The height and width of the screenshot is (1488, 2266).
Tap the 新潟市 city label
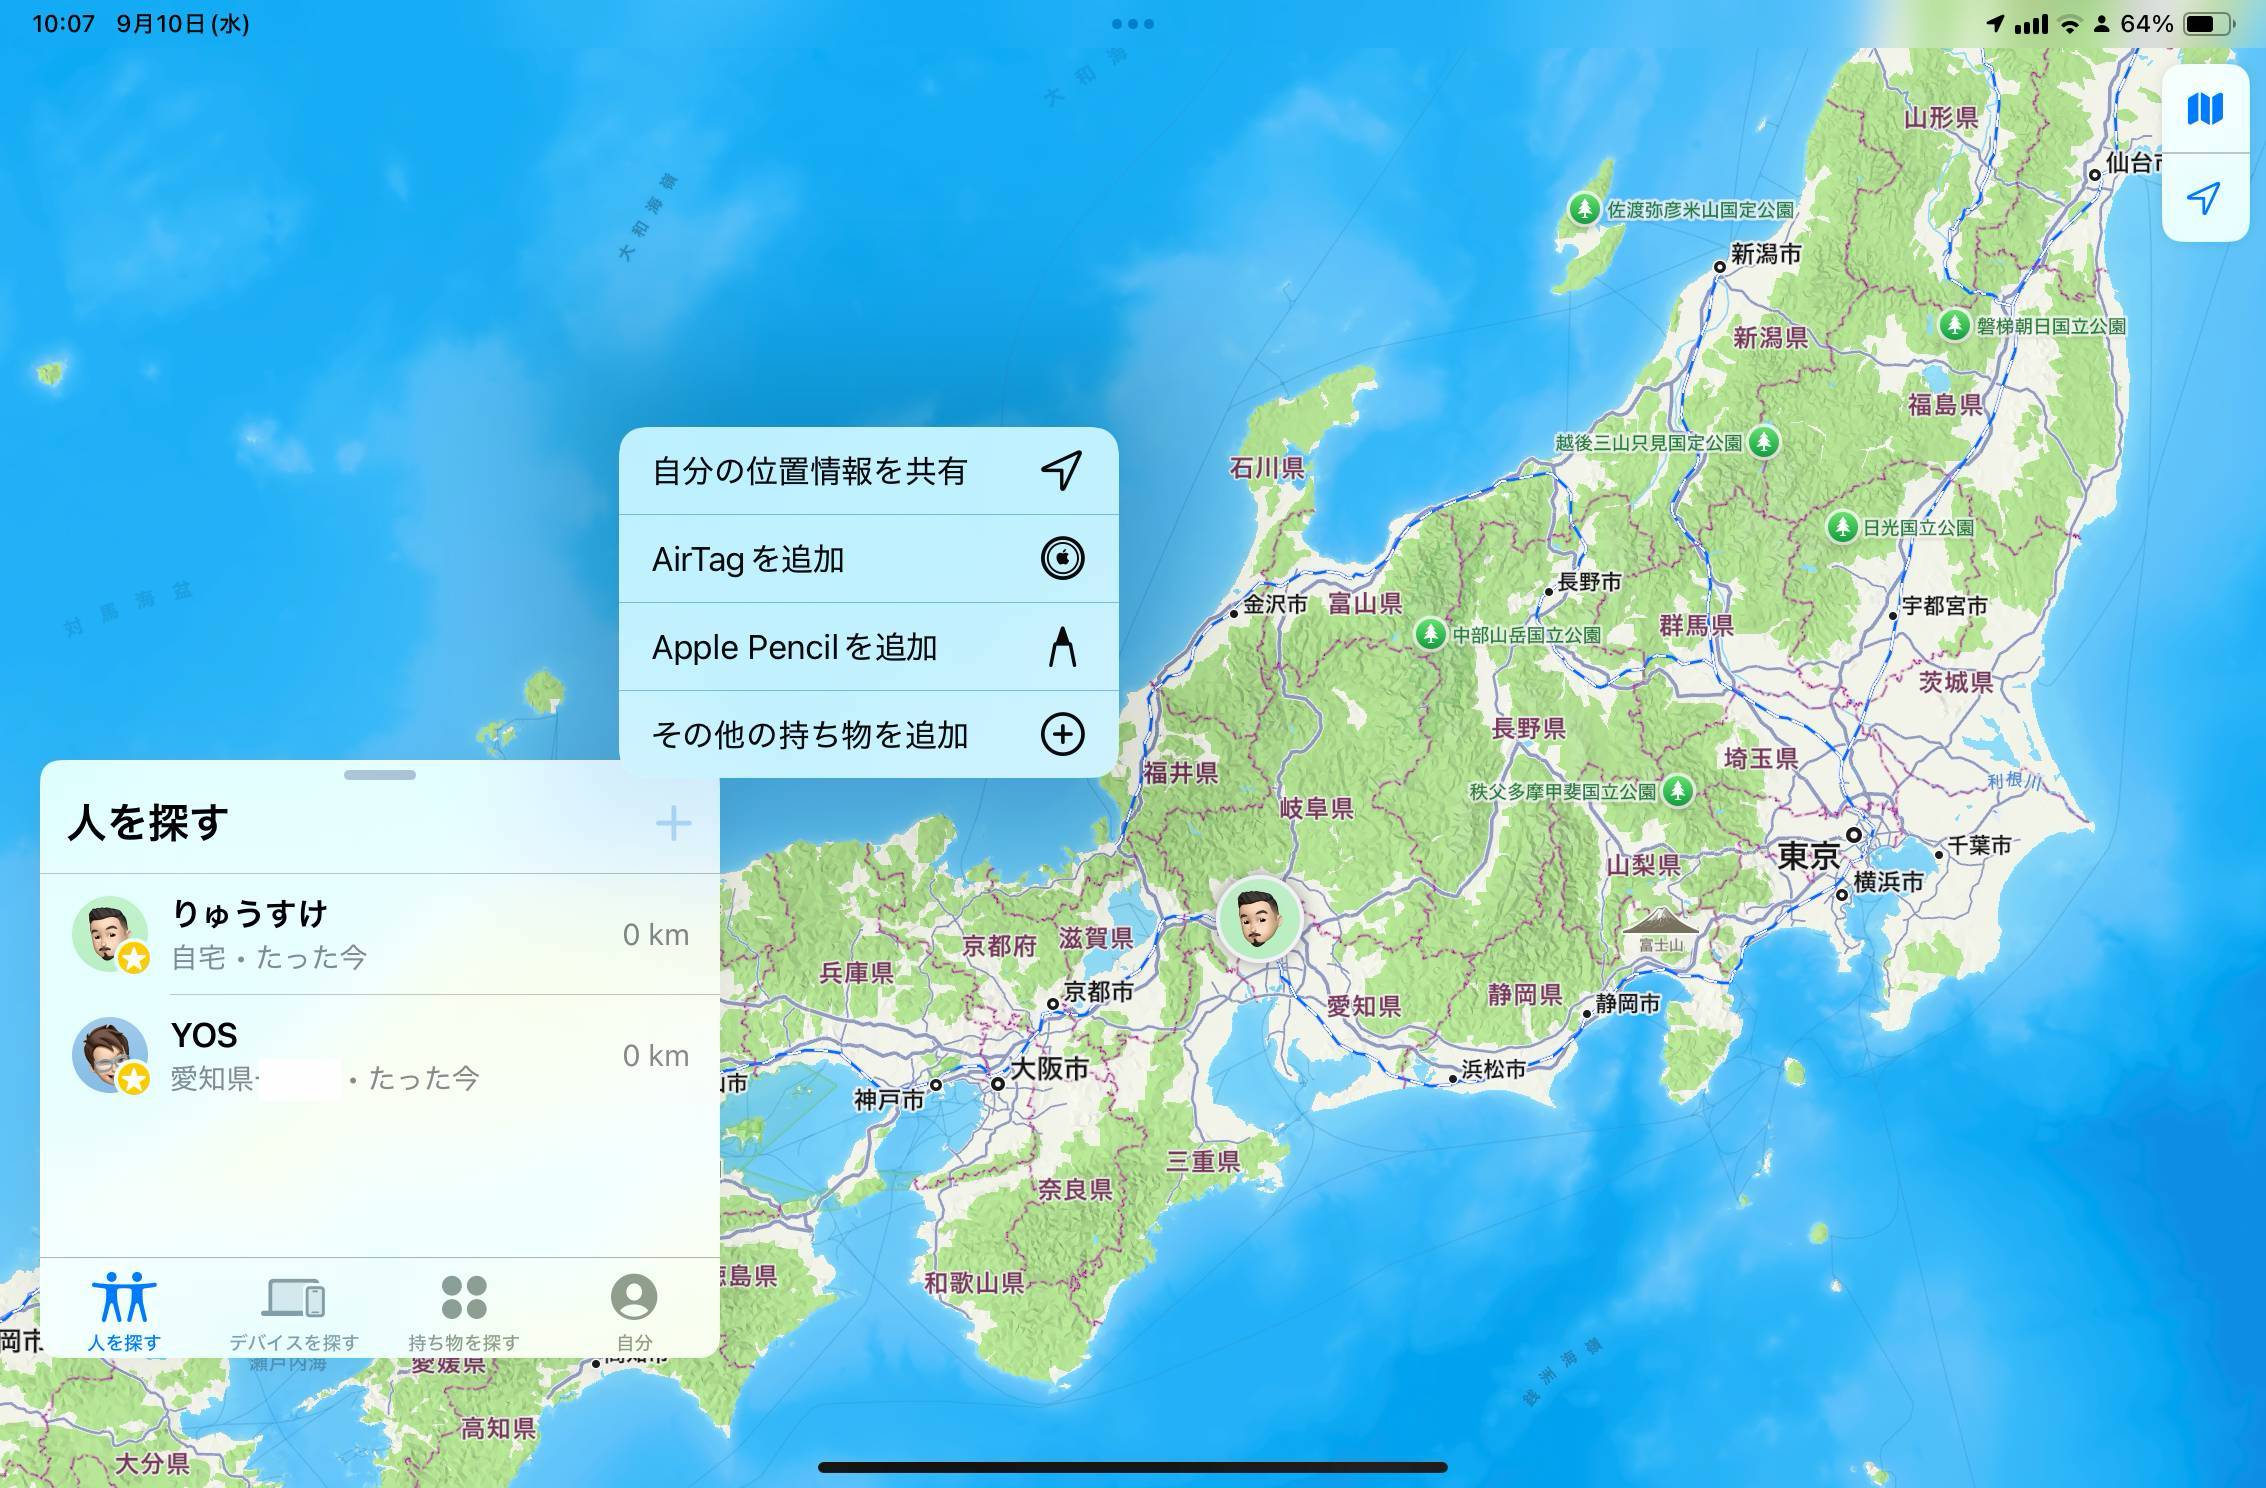(x=1766, y=254)
